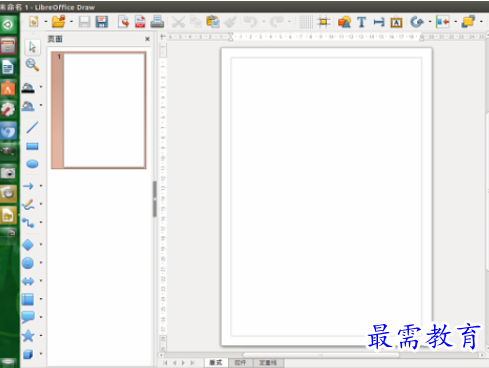Click the Print icon
The width and height of the screenshot is (489, 368).
(x=157, y=22)
